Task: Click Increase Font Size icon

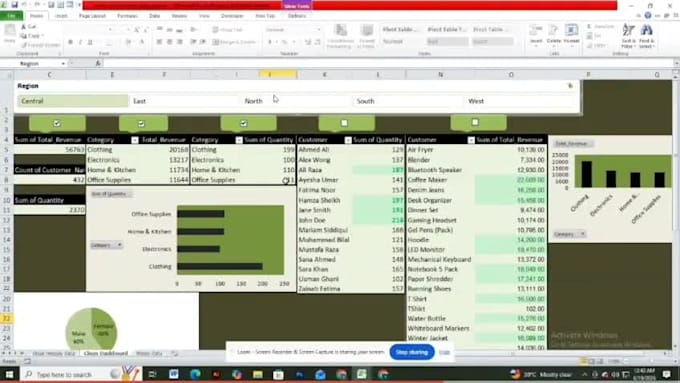Action: tap(137, 29)
